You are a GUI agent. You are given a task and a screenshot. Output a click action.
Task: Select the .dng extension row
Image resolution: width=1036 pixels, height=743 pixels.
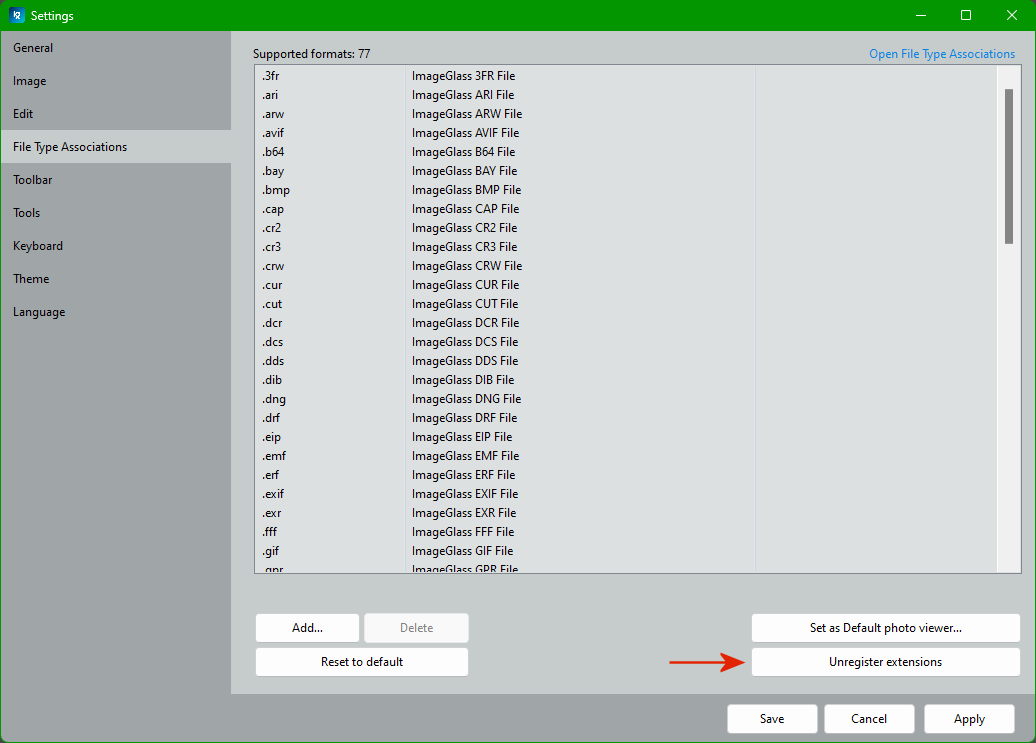pyautogui.click(x=625, y=399)
